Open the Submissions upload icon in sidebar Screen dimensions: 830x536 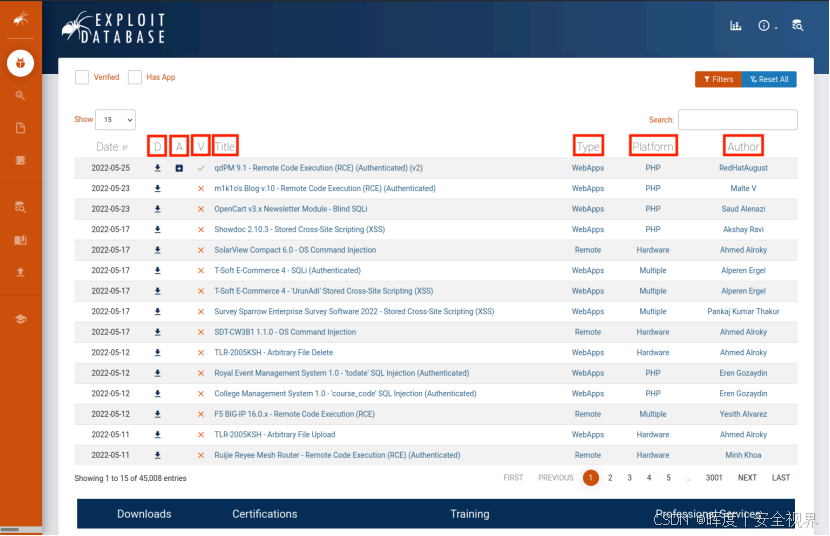click(20, 272)
